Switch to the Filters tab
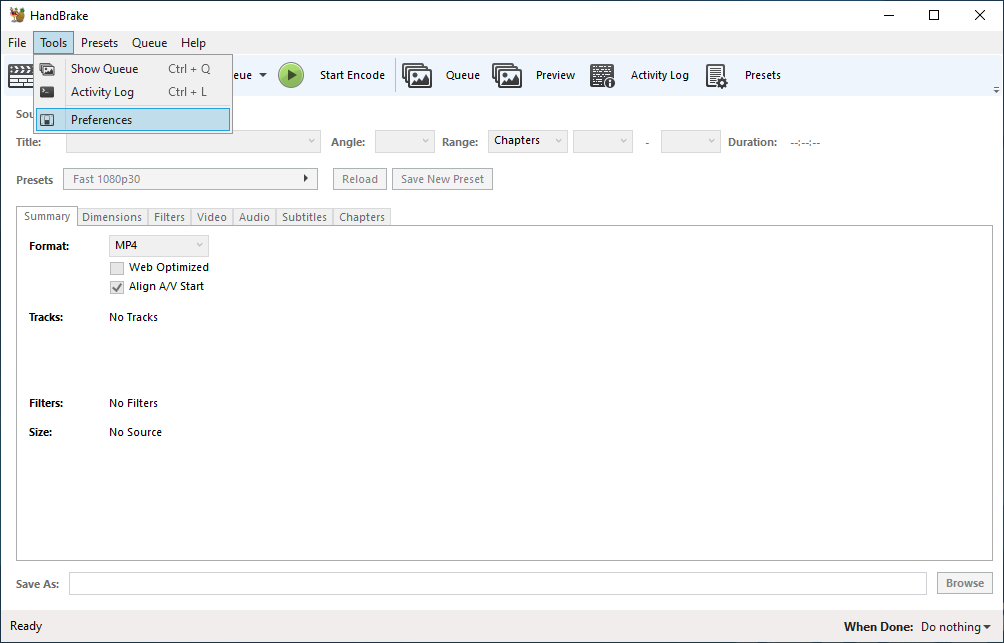This screenshot has height=643, width=1004. pos(169,217)
